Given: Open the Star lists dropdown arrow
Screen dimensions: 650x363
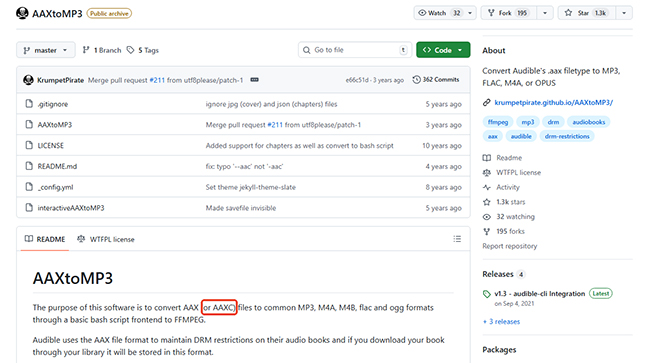Looking at the screenshot, I should click(624, 13).
